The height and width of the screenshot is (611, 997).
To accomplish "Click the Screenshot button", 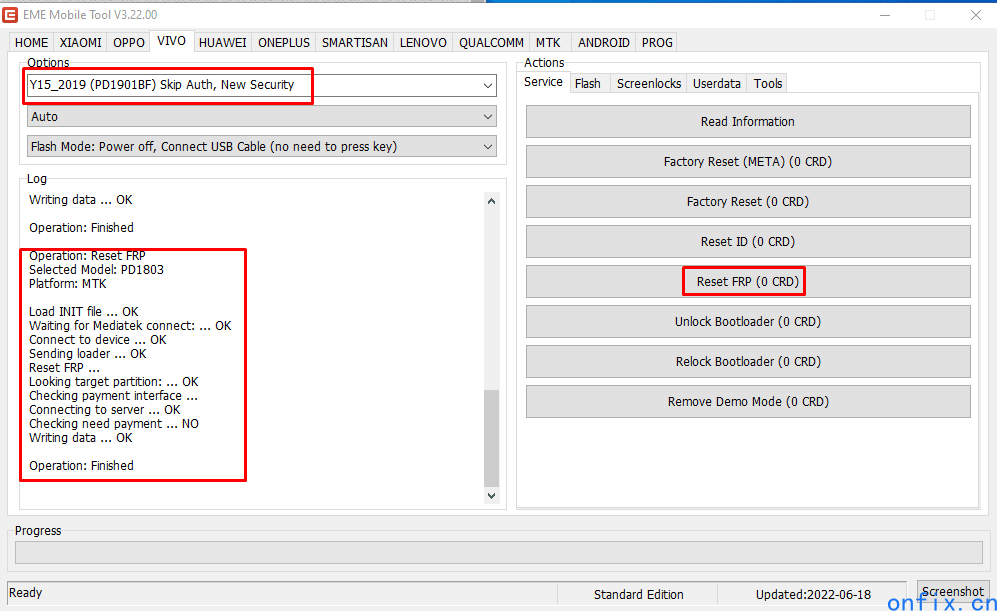I will (952, 591).
